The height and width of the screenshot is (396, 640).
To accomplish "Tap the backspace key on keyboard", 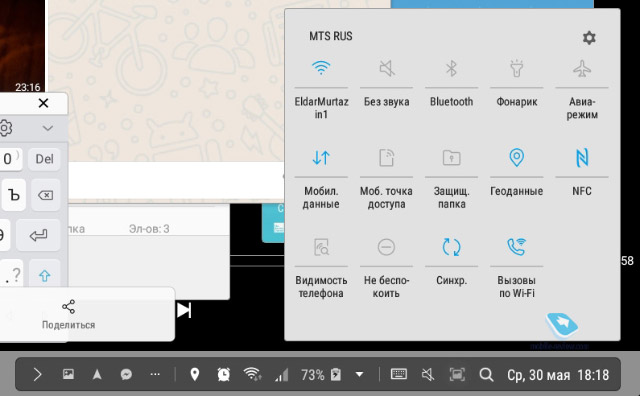I will tap(45, 195).
